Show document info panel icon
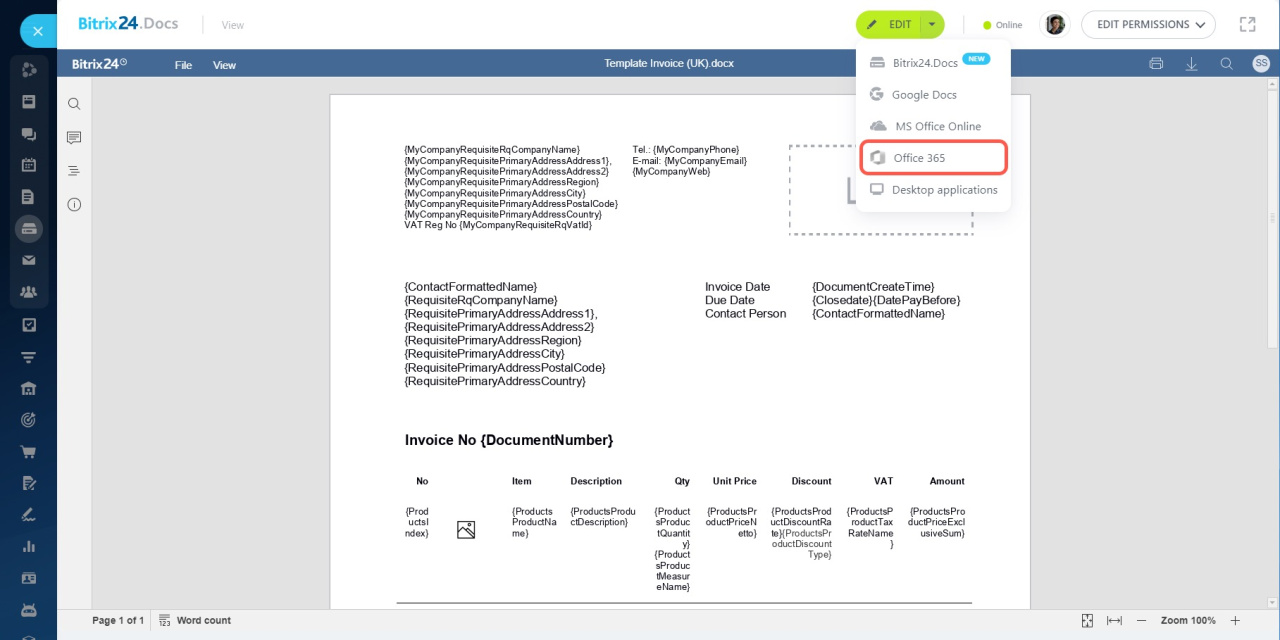This screenshot has width=1280, height=640. [x=74, y=204]
